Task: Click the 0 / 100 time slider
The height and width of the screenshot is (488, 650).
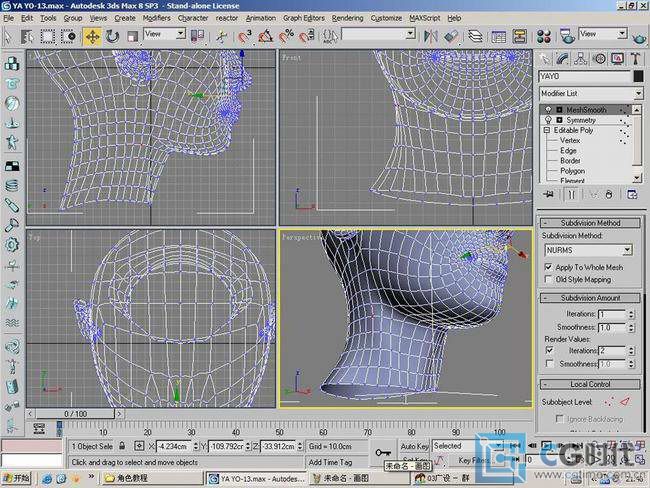Action: pos(75,414)
